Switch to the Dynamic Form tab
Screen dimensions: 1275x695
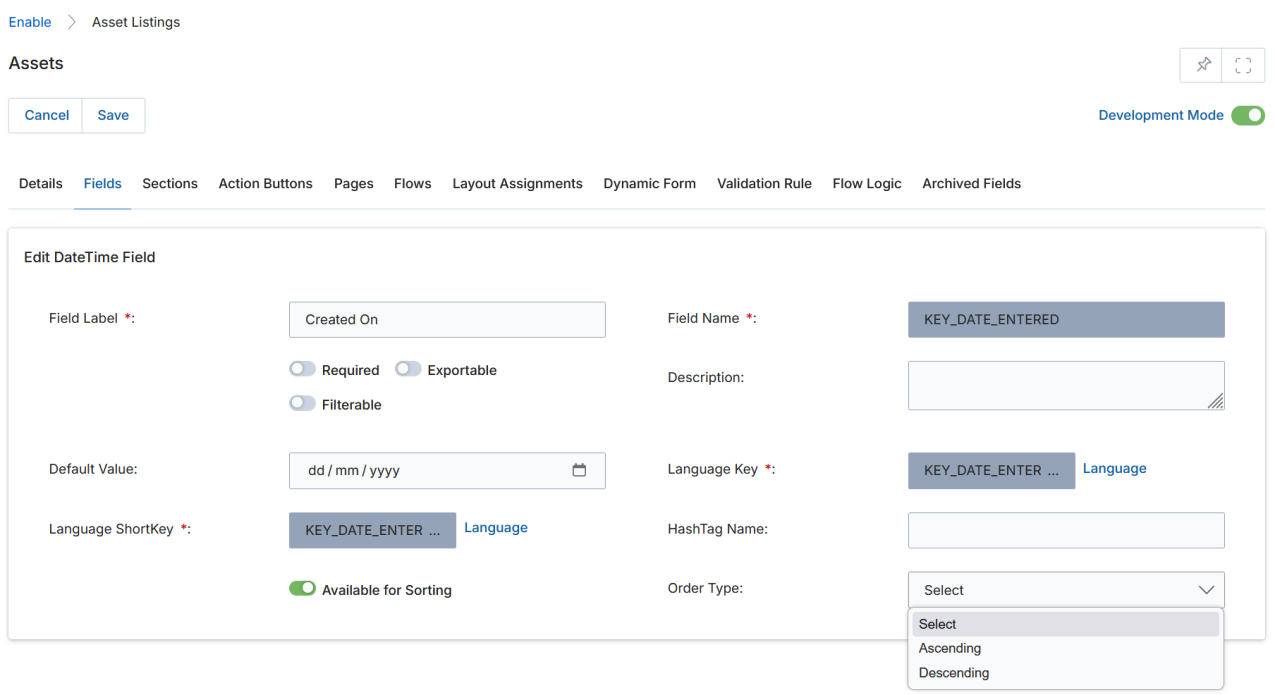point(650,183)
